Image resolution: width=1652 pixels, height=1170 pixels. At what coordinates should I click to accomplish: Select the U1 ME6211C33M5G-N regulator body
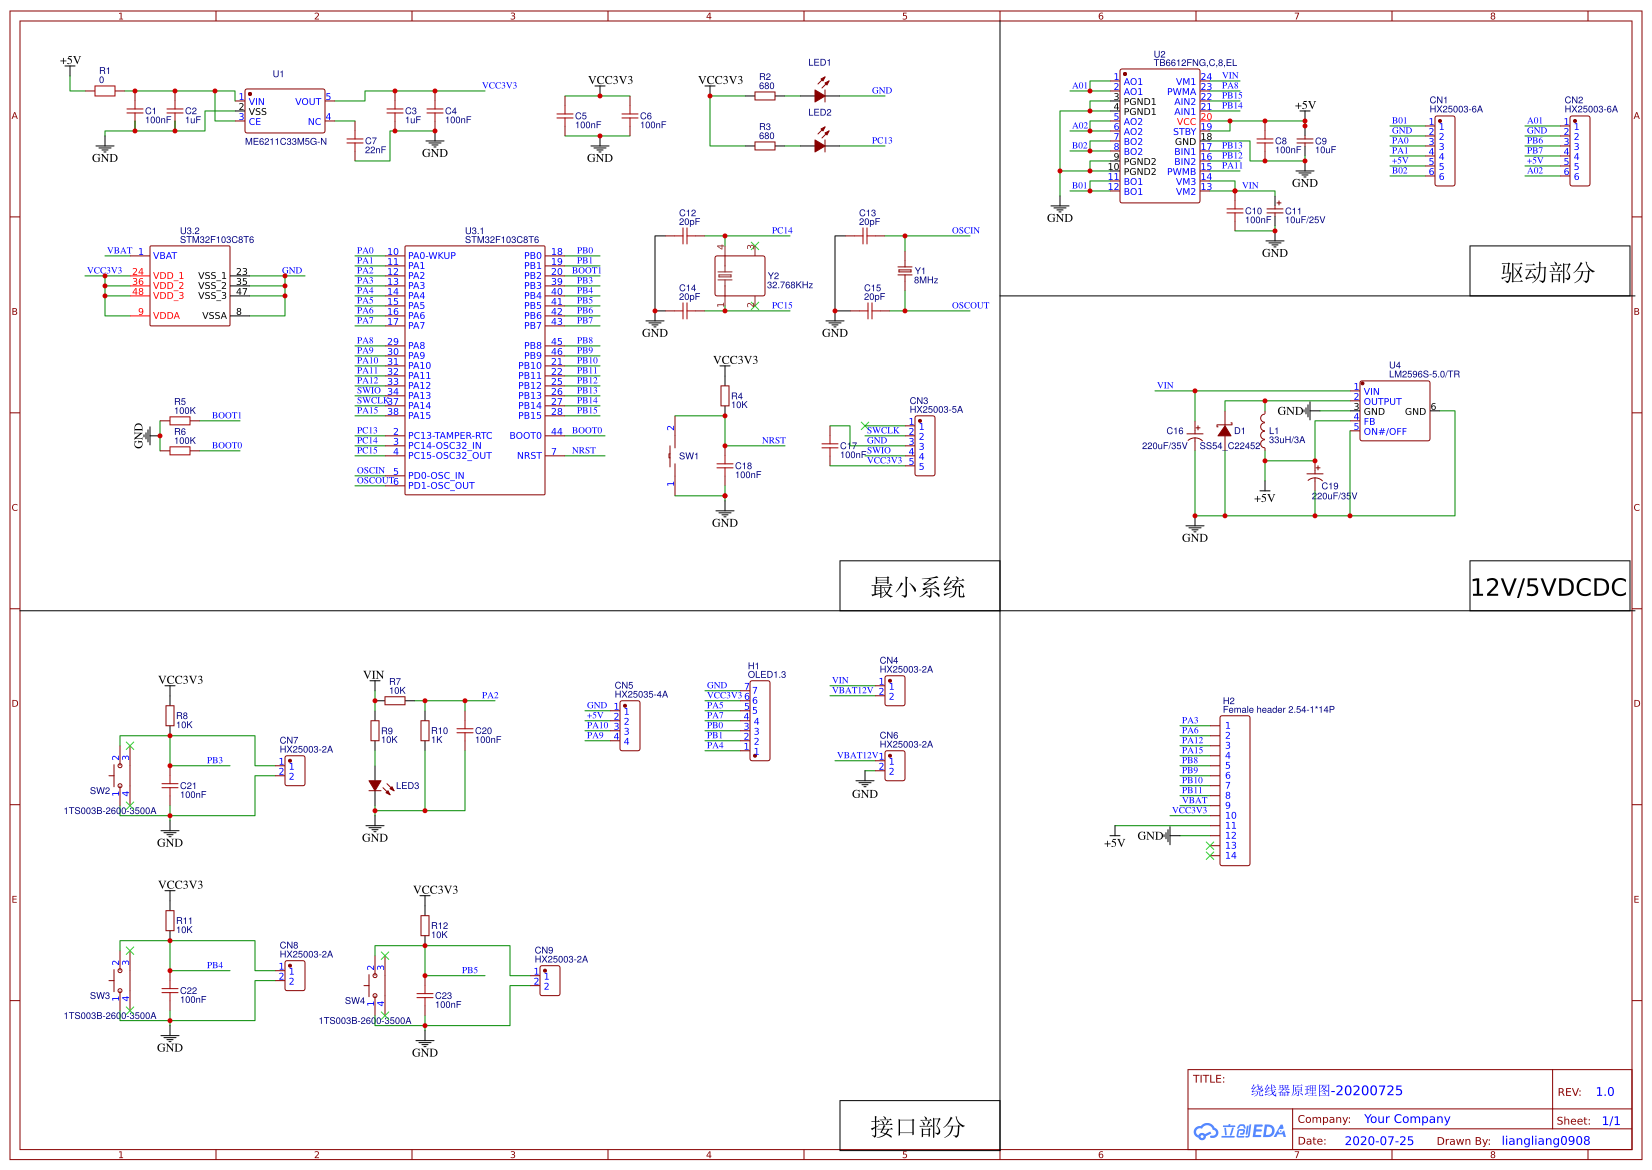click(x=285, y=110)
